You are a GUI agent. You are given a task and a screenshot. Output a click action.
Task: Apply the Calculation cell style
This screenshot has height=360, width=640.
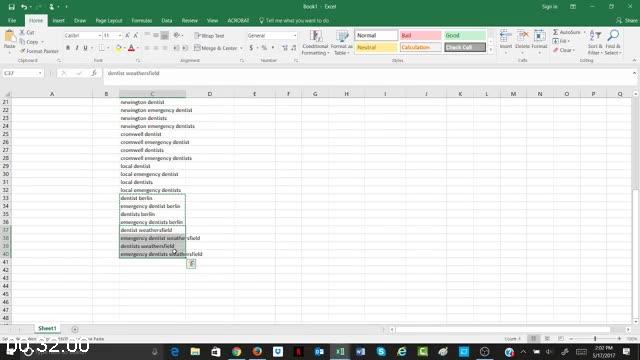(x=420, y=47)
